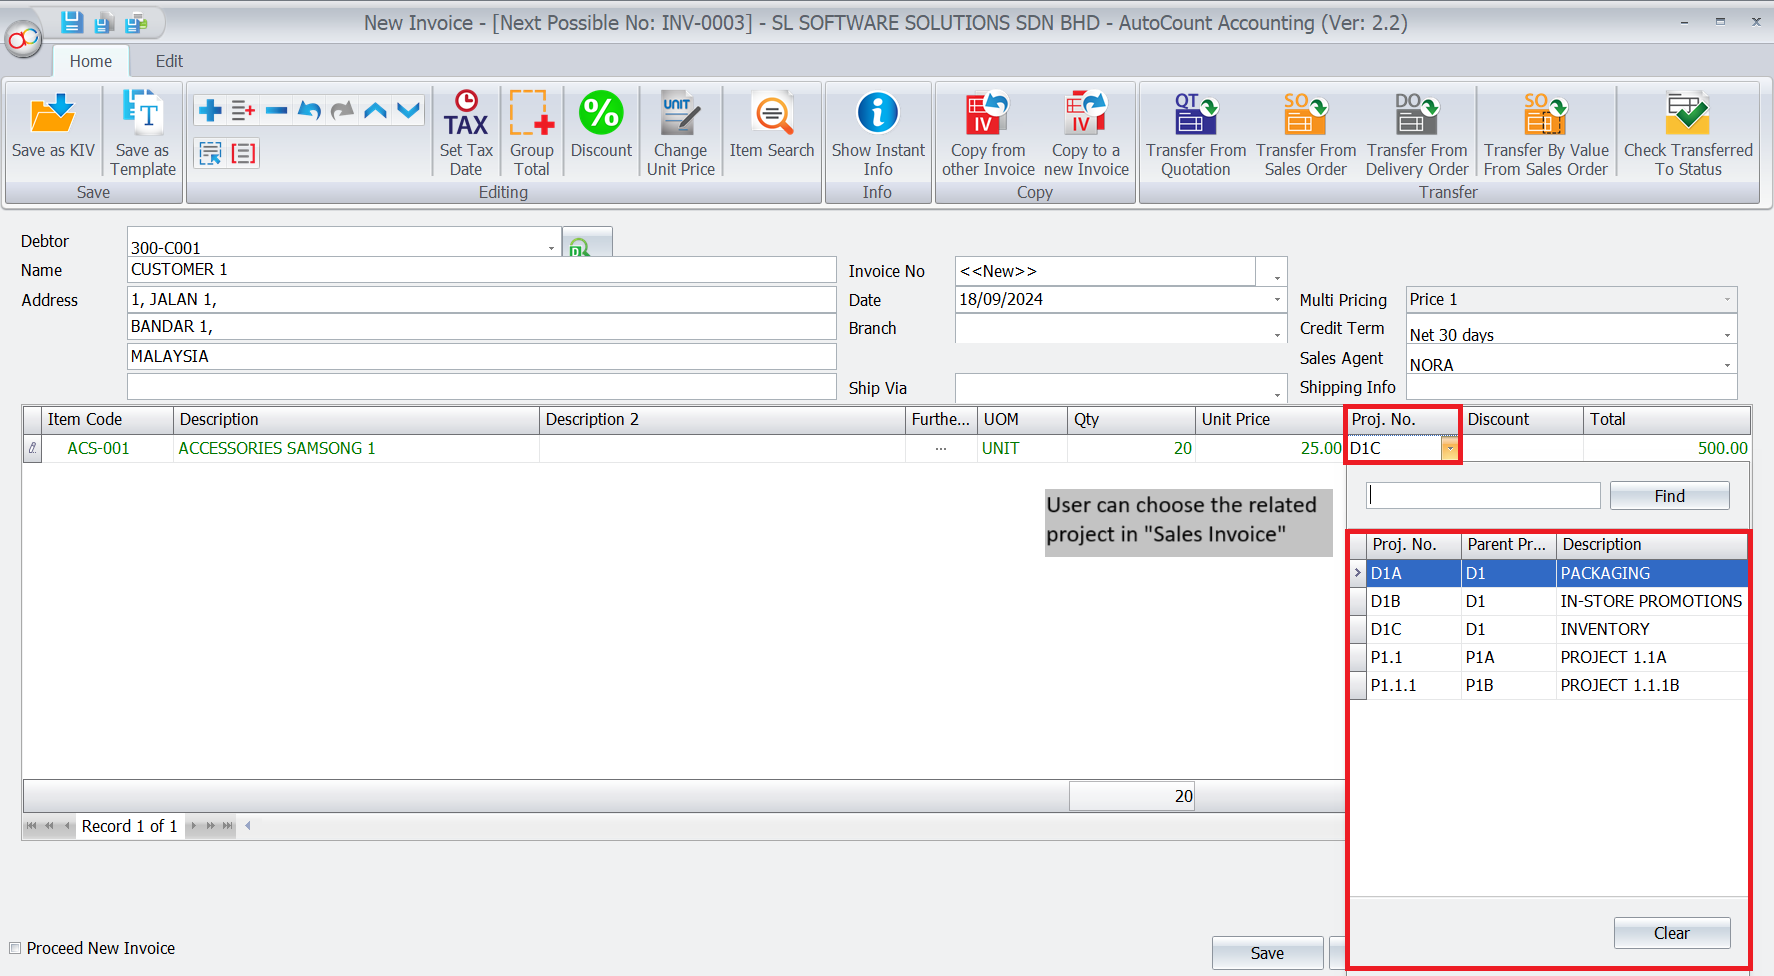Expand the Debtor dropdown list

tap(551, 247)
